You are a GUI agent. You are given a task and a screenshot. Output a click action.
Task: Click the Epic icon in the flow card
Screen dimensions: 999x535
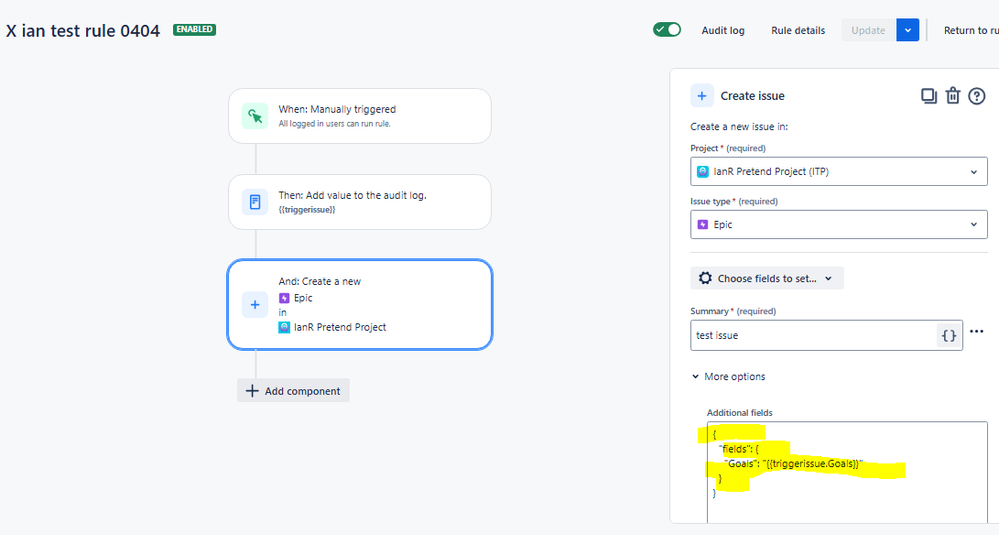[x=284, y=297]
